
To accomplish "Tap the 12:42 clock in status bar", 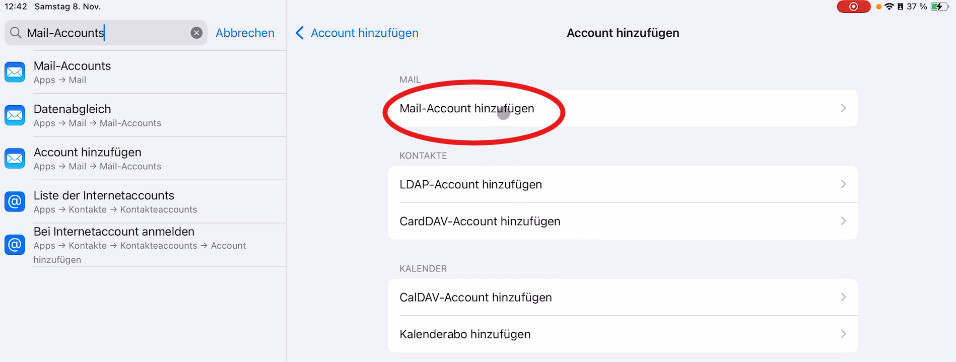I will 15,7.
